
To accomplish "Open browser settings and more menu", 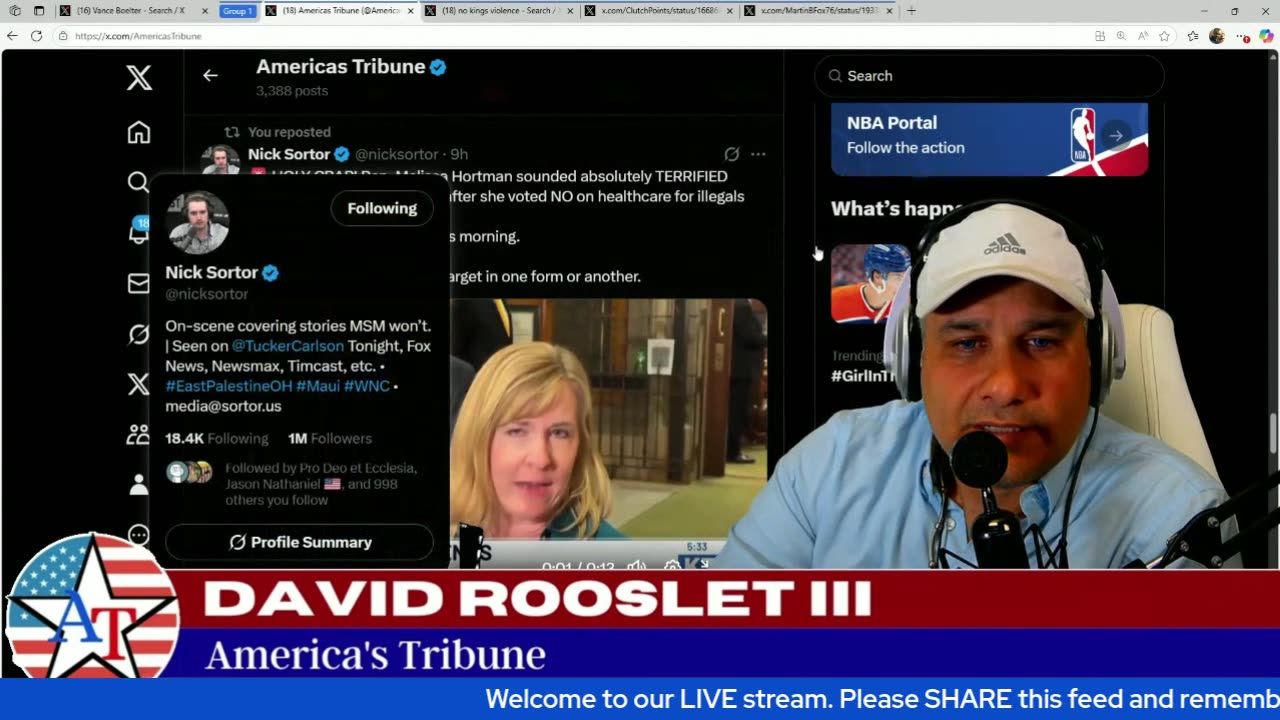I will [1242, 36].
